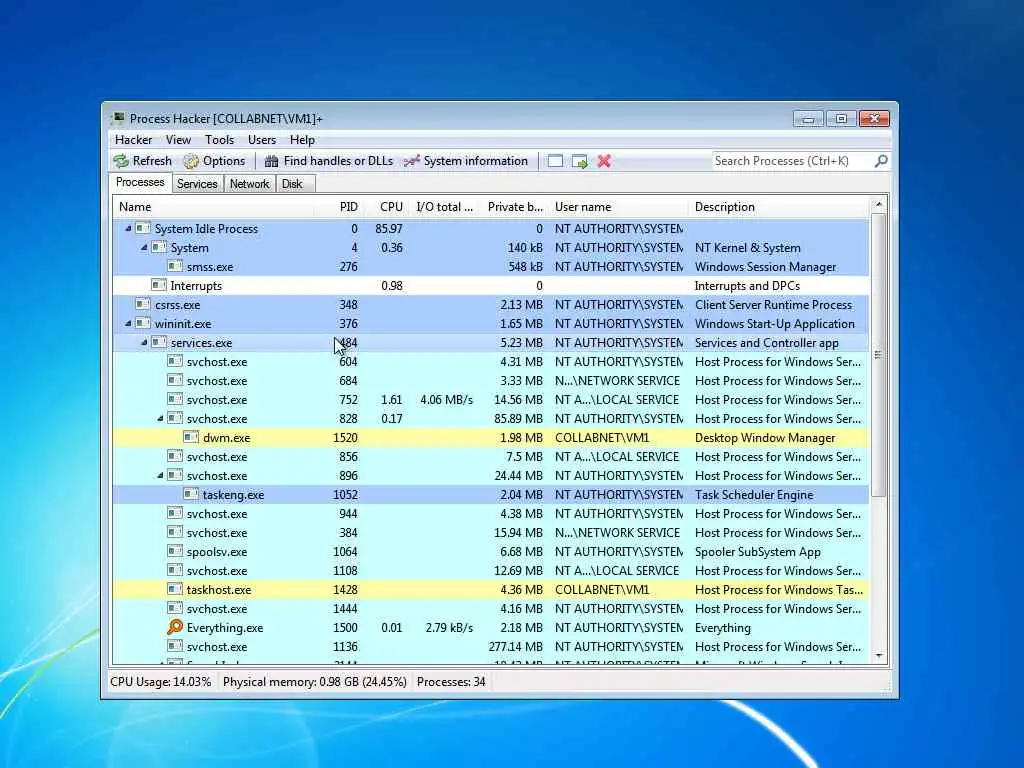Image resolution: width=1024 pixels, height=768 pixels.
Task: Click the red X kill window icon
Action: (604, 161)
